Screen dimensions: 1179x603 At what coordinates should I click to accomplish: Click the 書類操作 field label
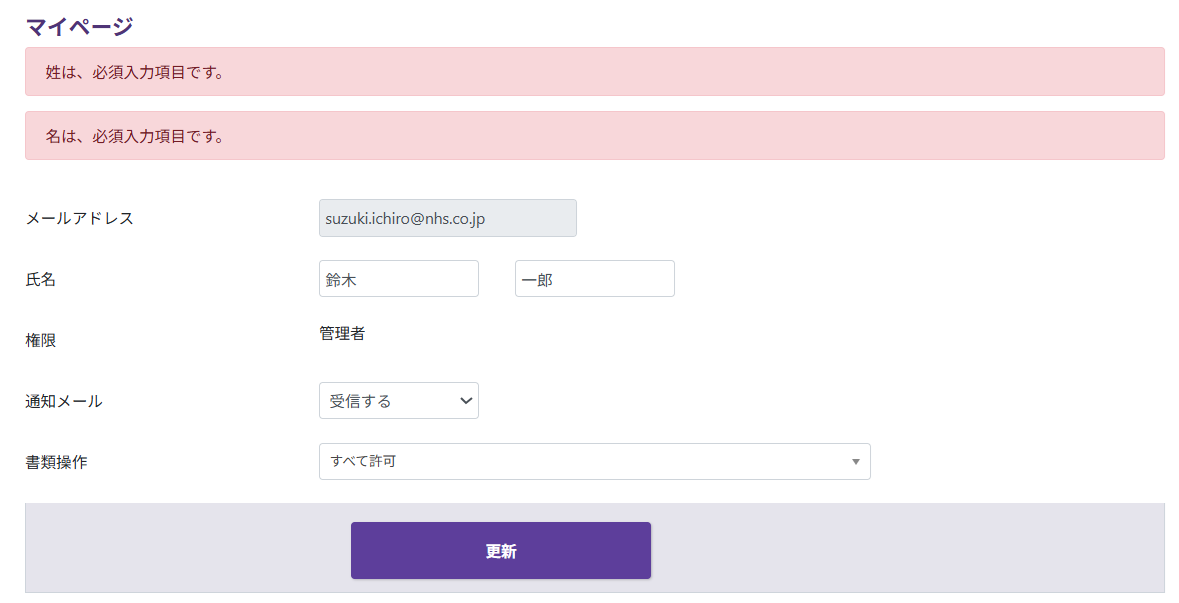[x=56, y=462]
